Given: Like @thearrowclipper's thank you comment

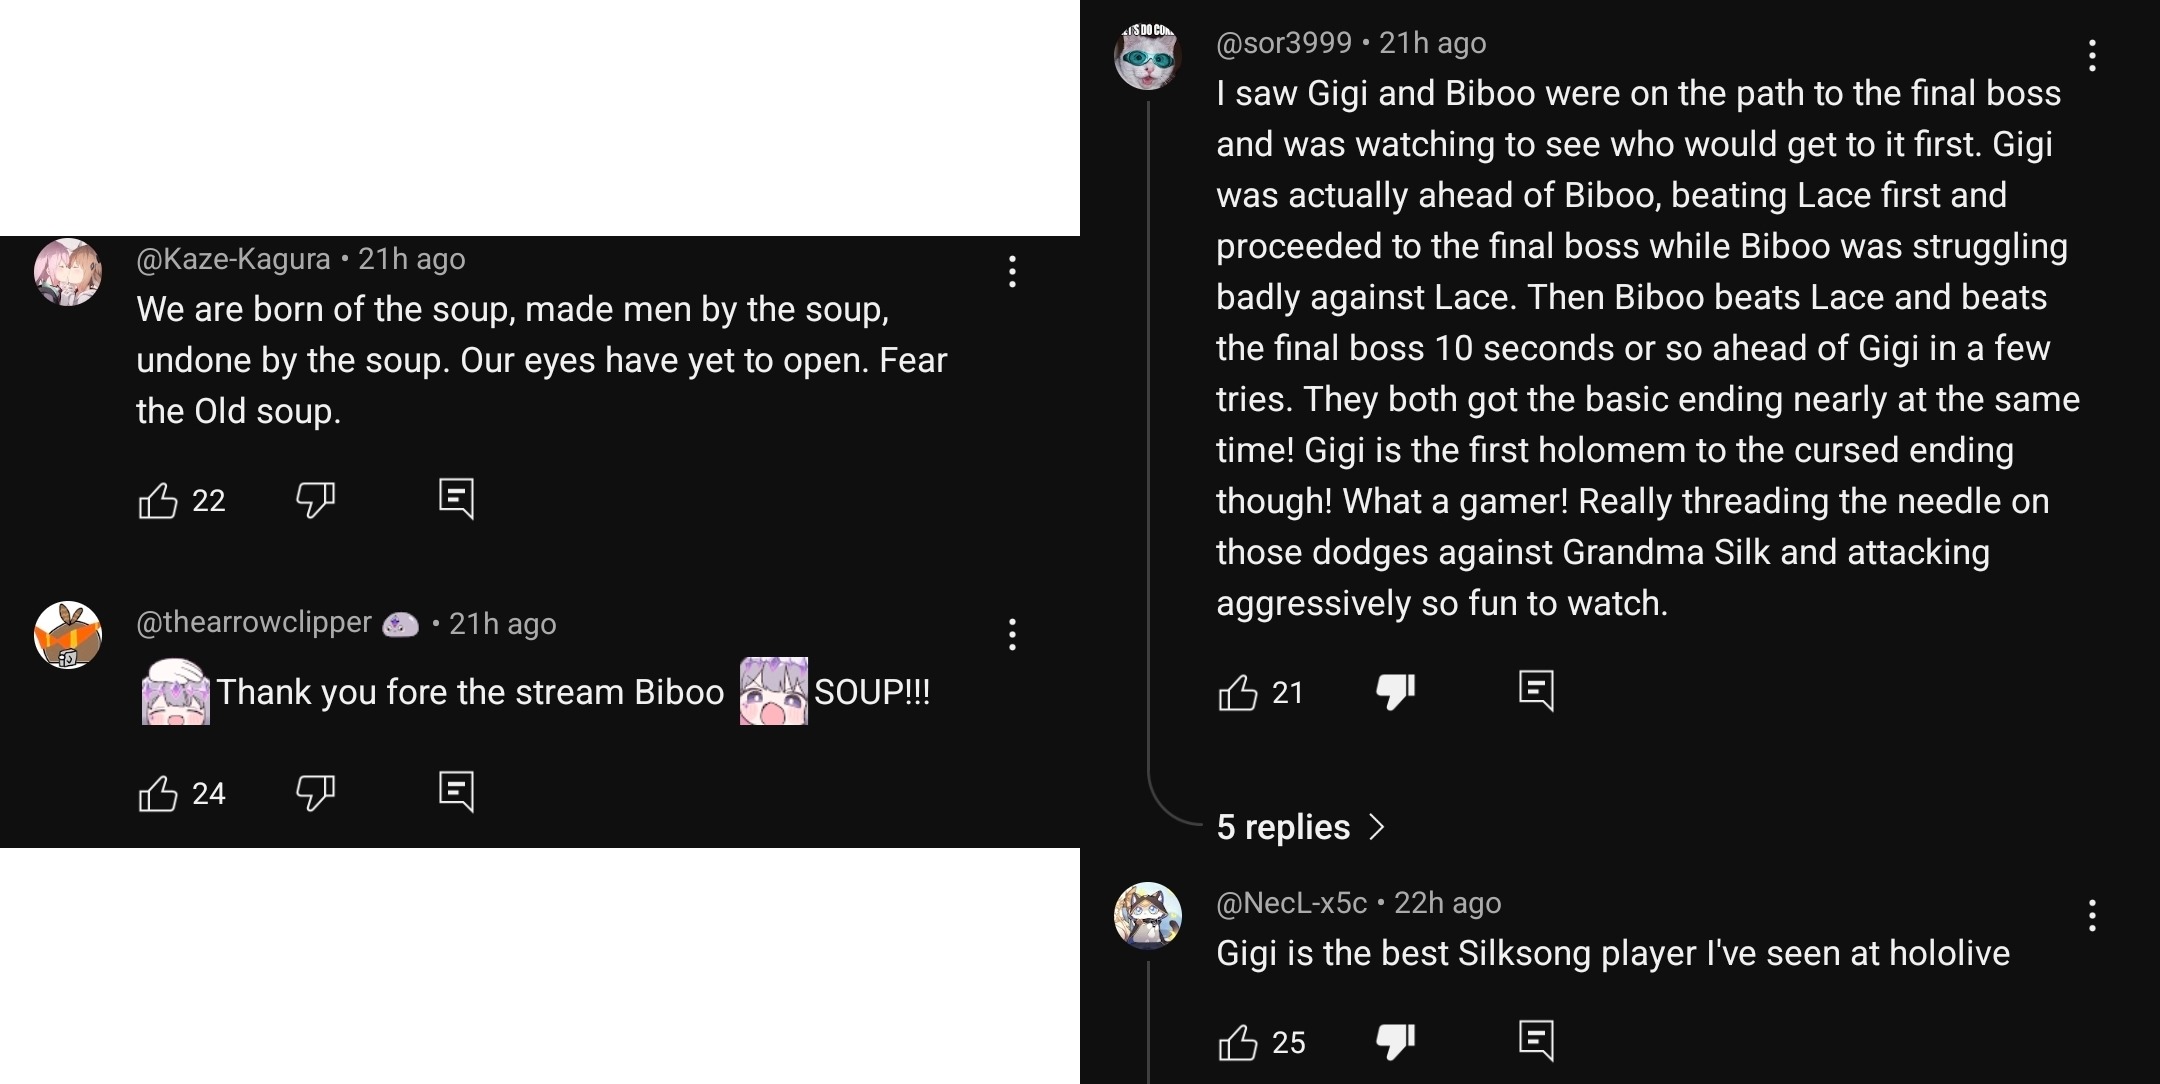Looking at the screenshot, I should coord(158,793).
